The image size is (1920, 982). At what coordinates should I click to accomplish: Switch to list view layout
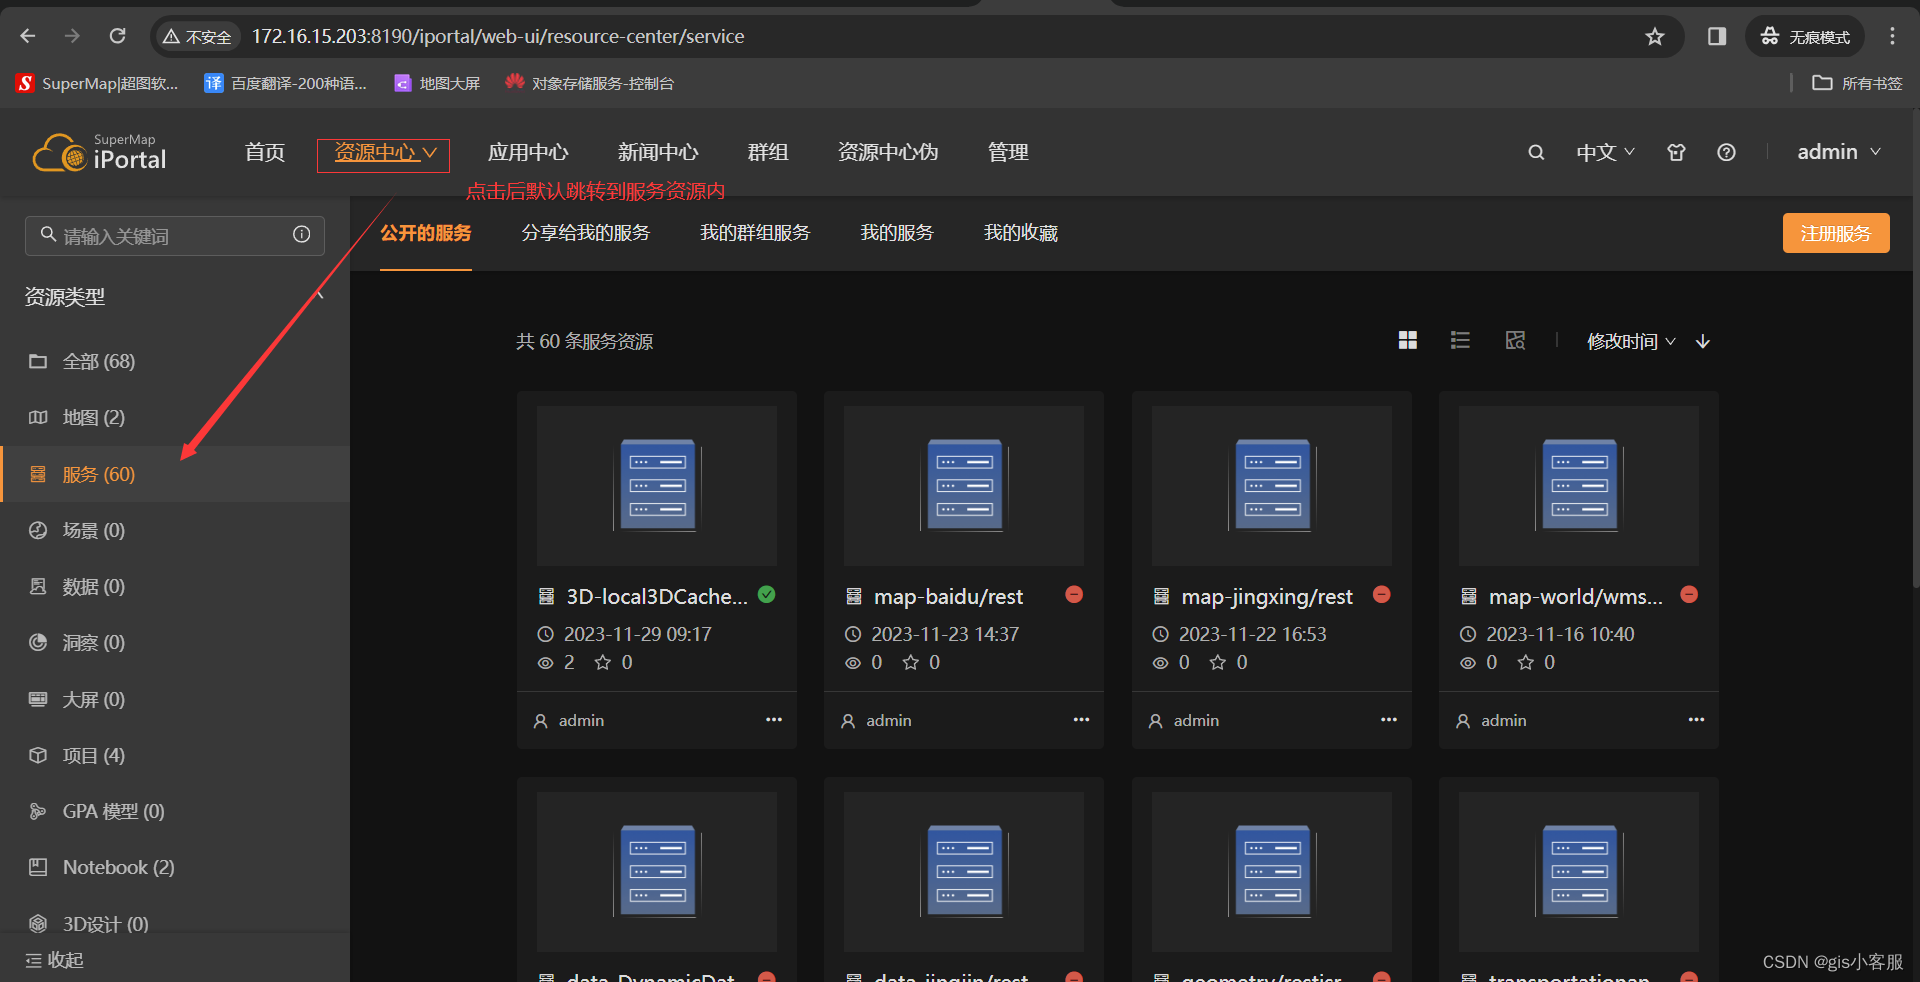(1460, 341)
